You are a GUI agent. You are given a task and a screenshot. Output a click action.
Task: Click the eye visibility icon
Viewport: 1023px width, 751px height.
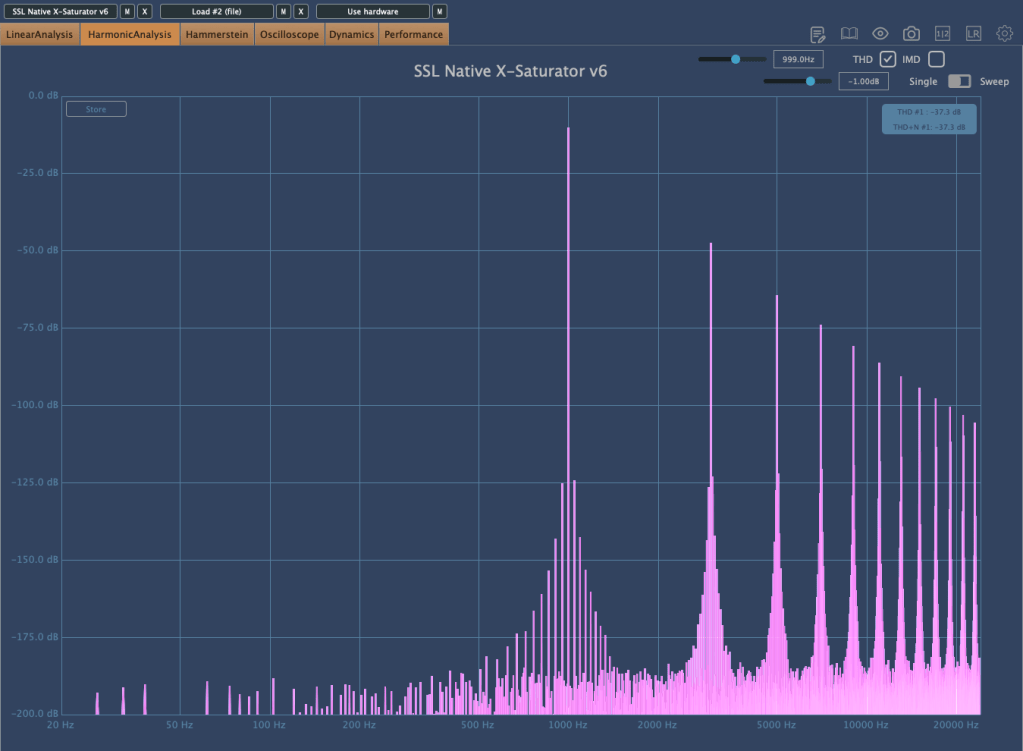880,34
